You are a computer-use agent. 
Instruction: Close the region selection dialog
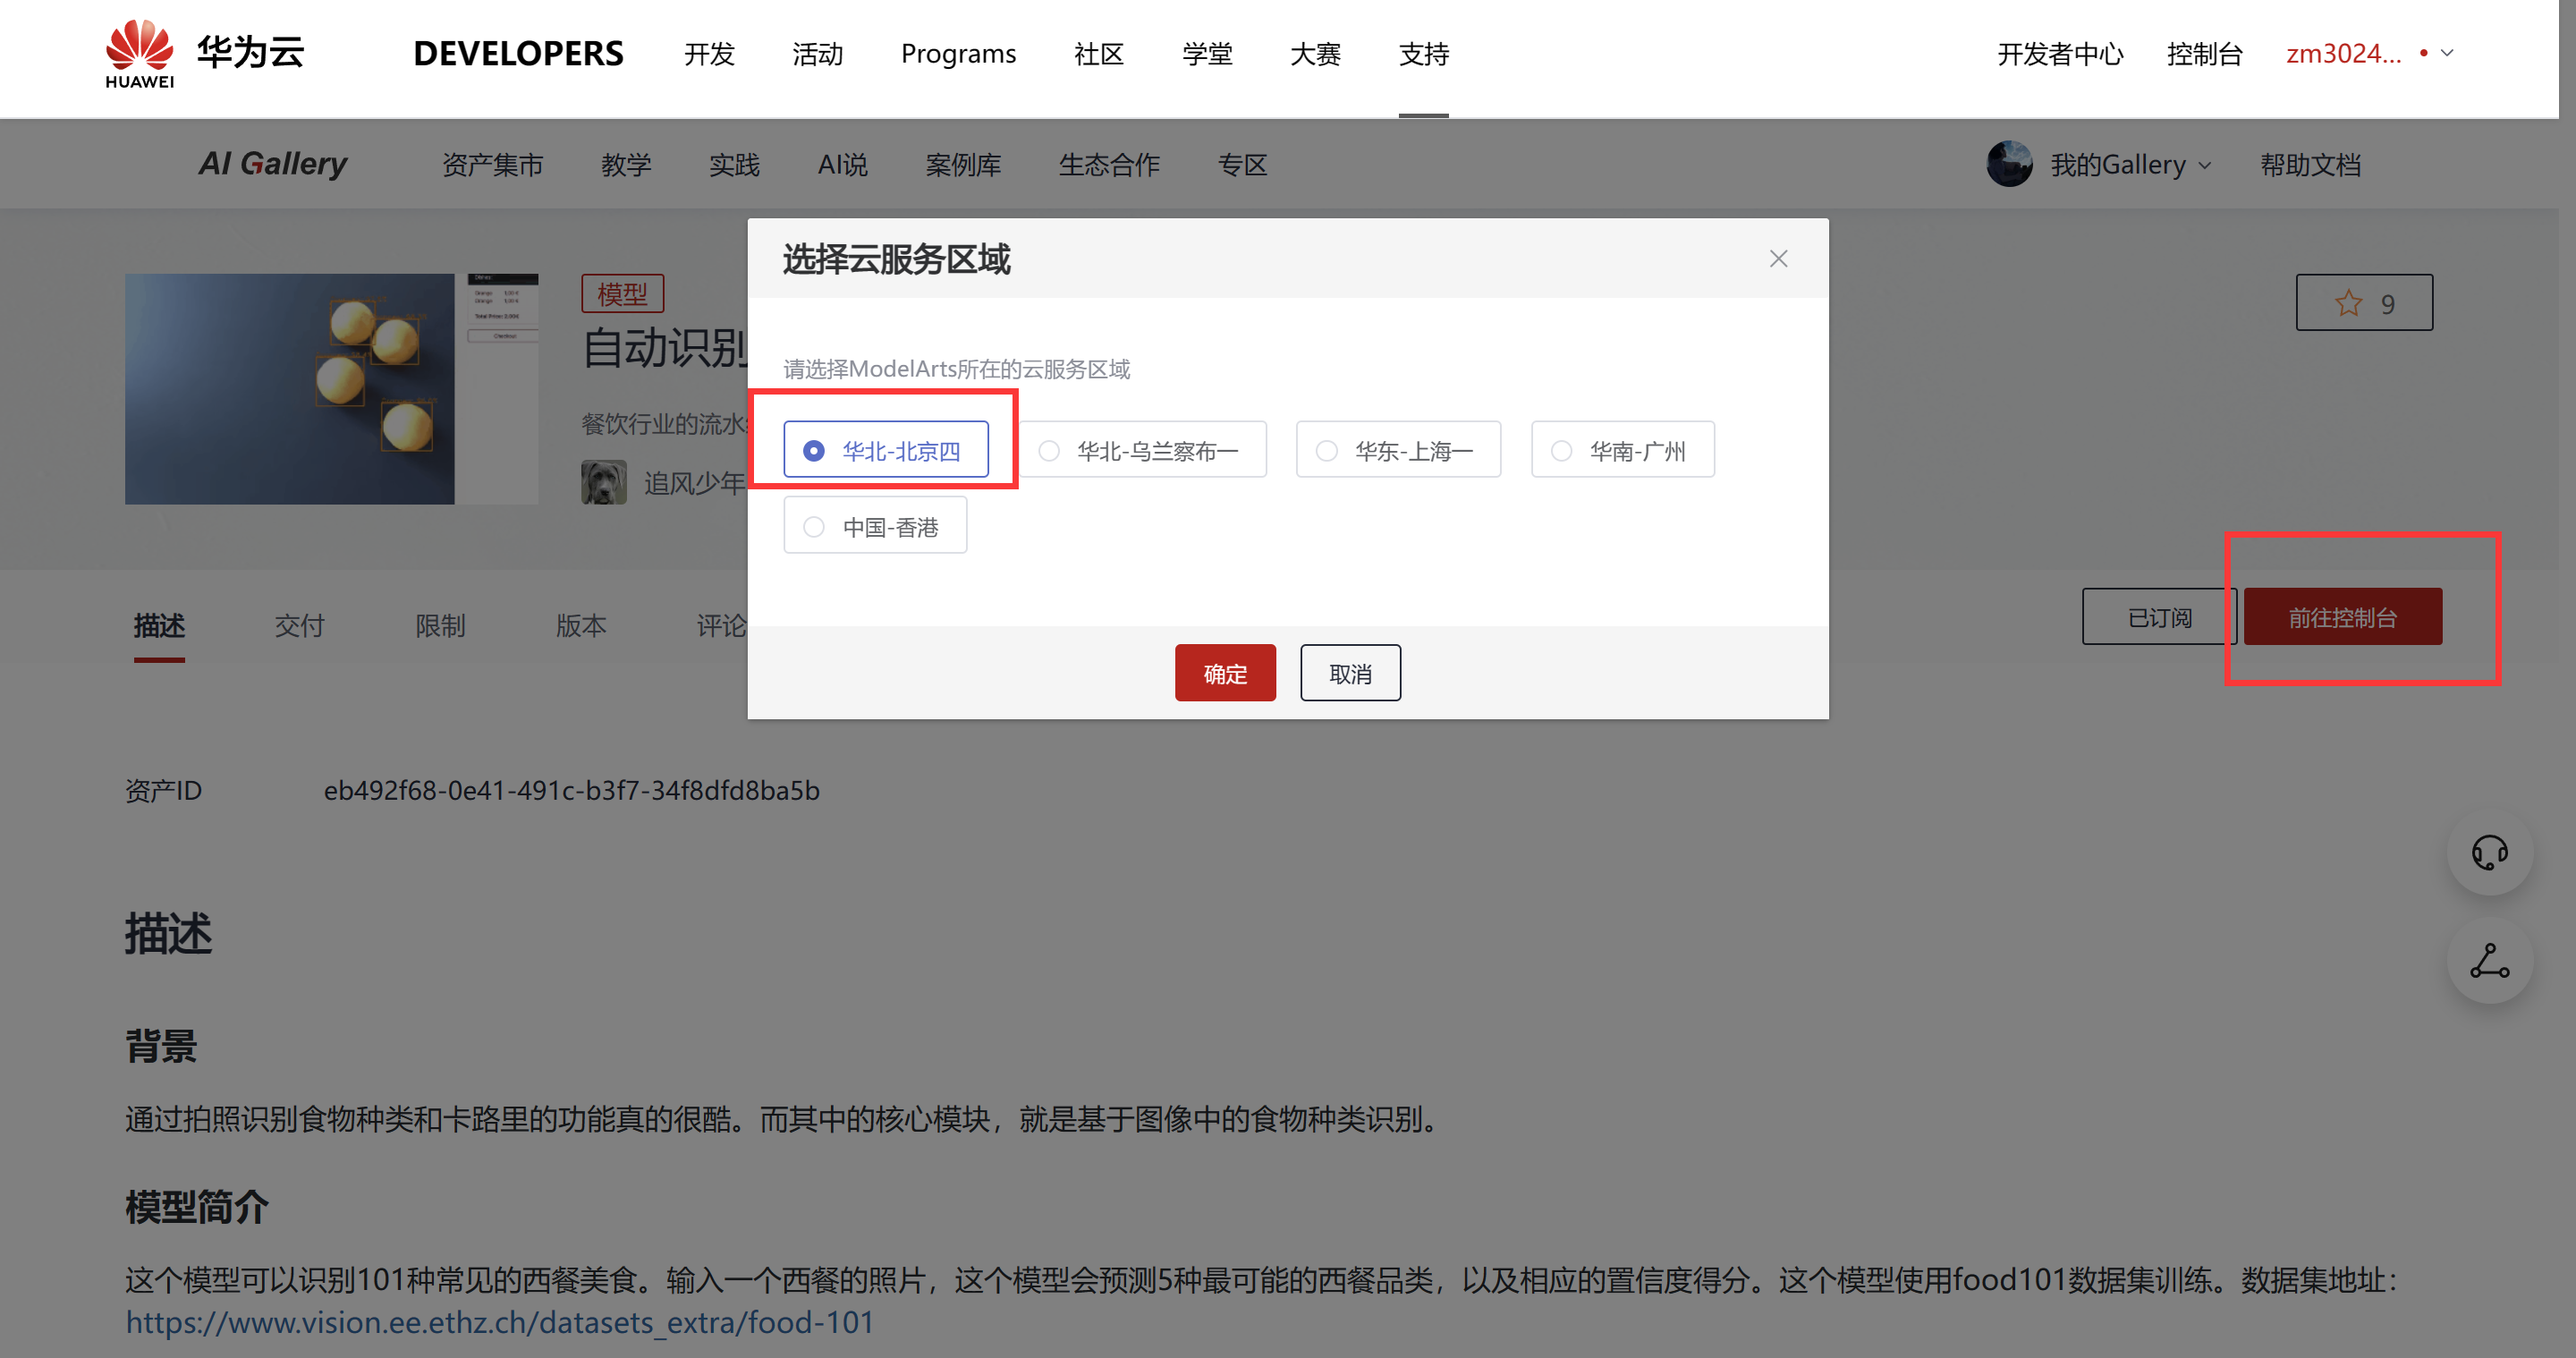pyautogui.click(x=1778, y=259)
